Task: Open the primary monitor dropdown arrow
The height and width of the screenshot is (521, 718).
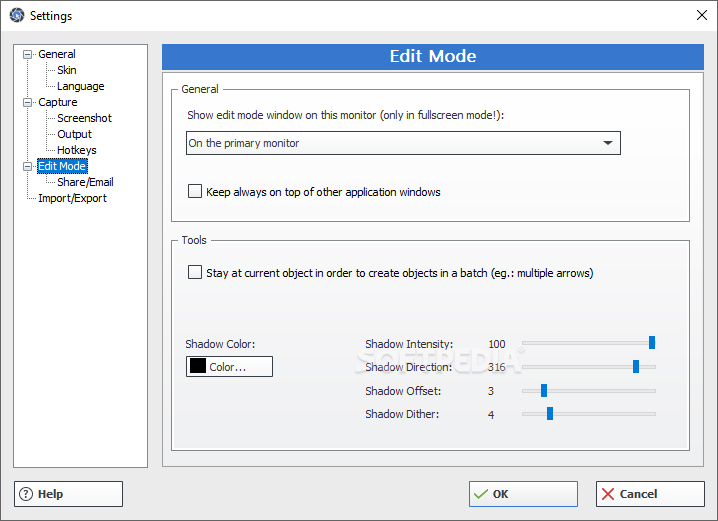Action: (x=608, y=143)
